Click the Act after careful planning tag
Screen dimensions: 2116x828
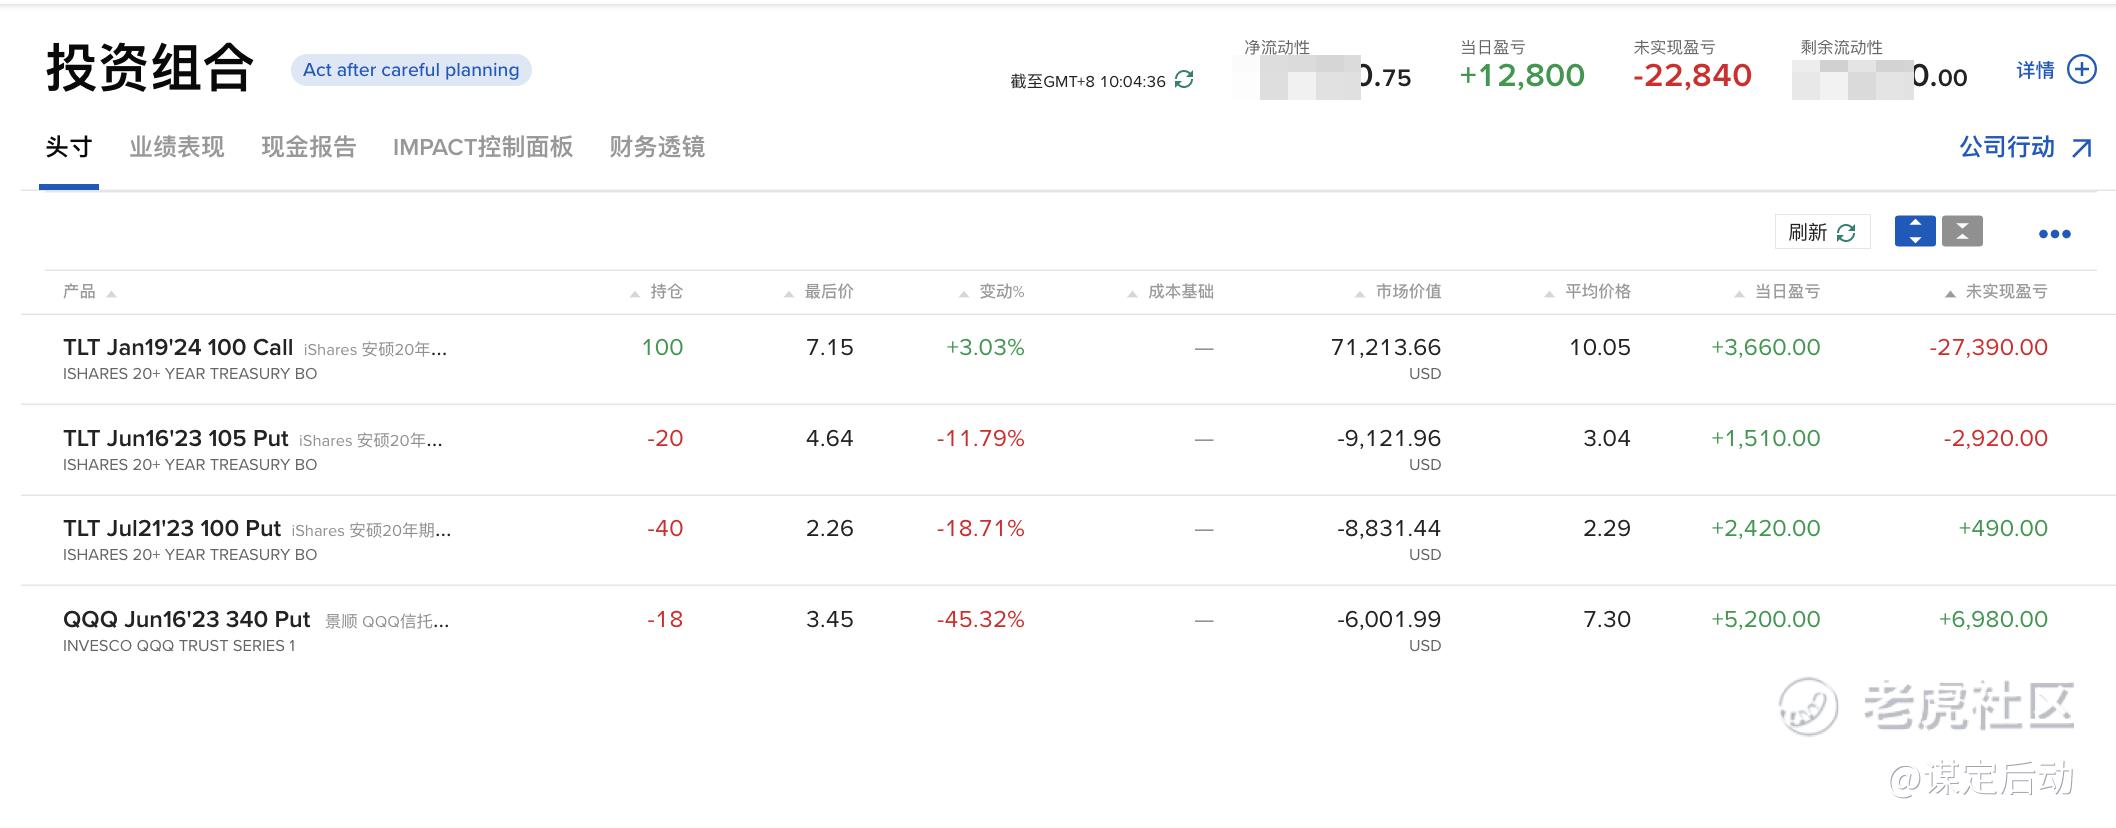(411, 70)
